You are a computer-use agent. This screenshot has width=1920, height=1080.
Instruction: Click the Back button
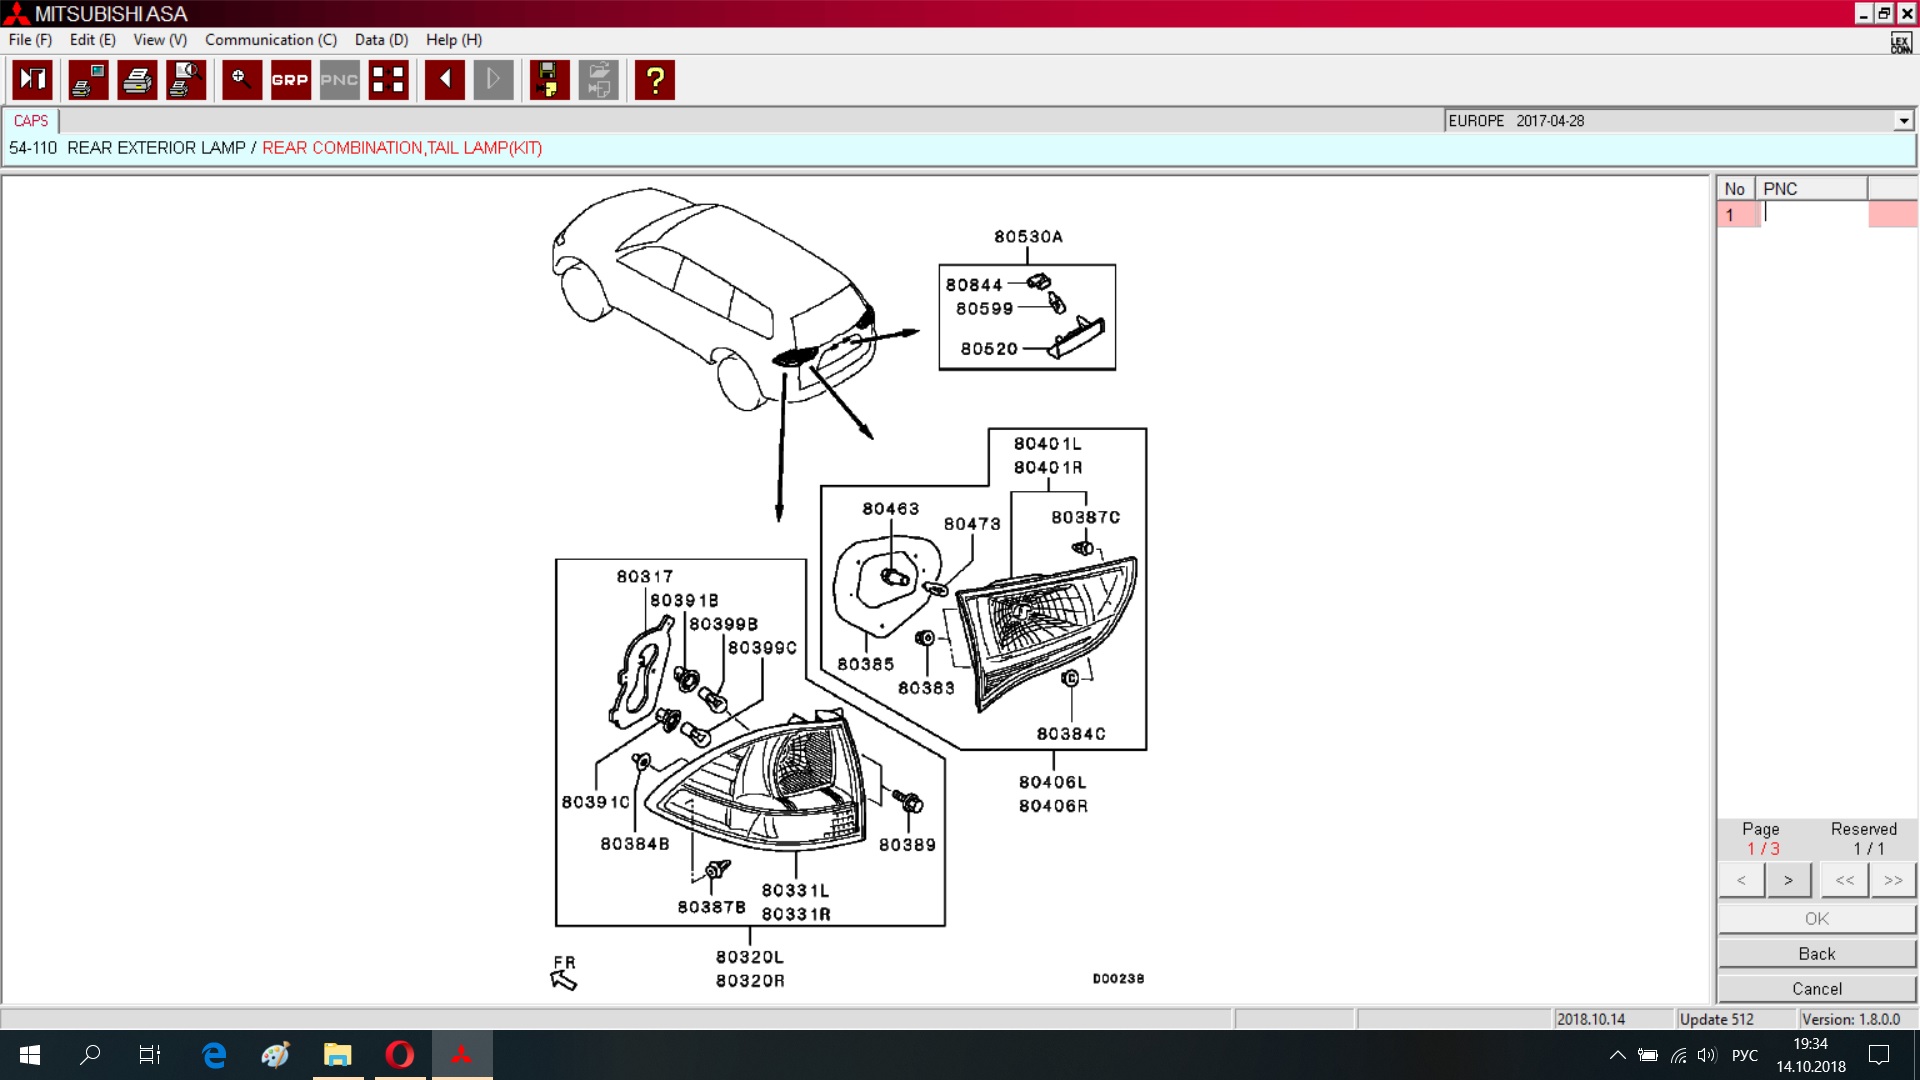(1816, 953)
